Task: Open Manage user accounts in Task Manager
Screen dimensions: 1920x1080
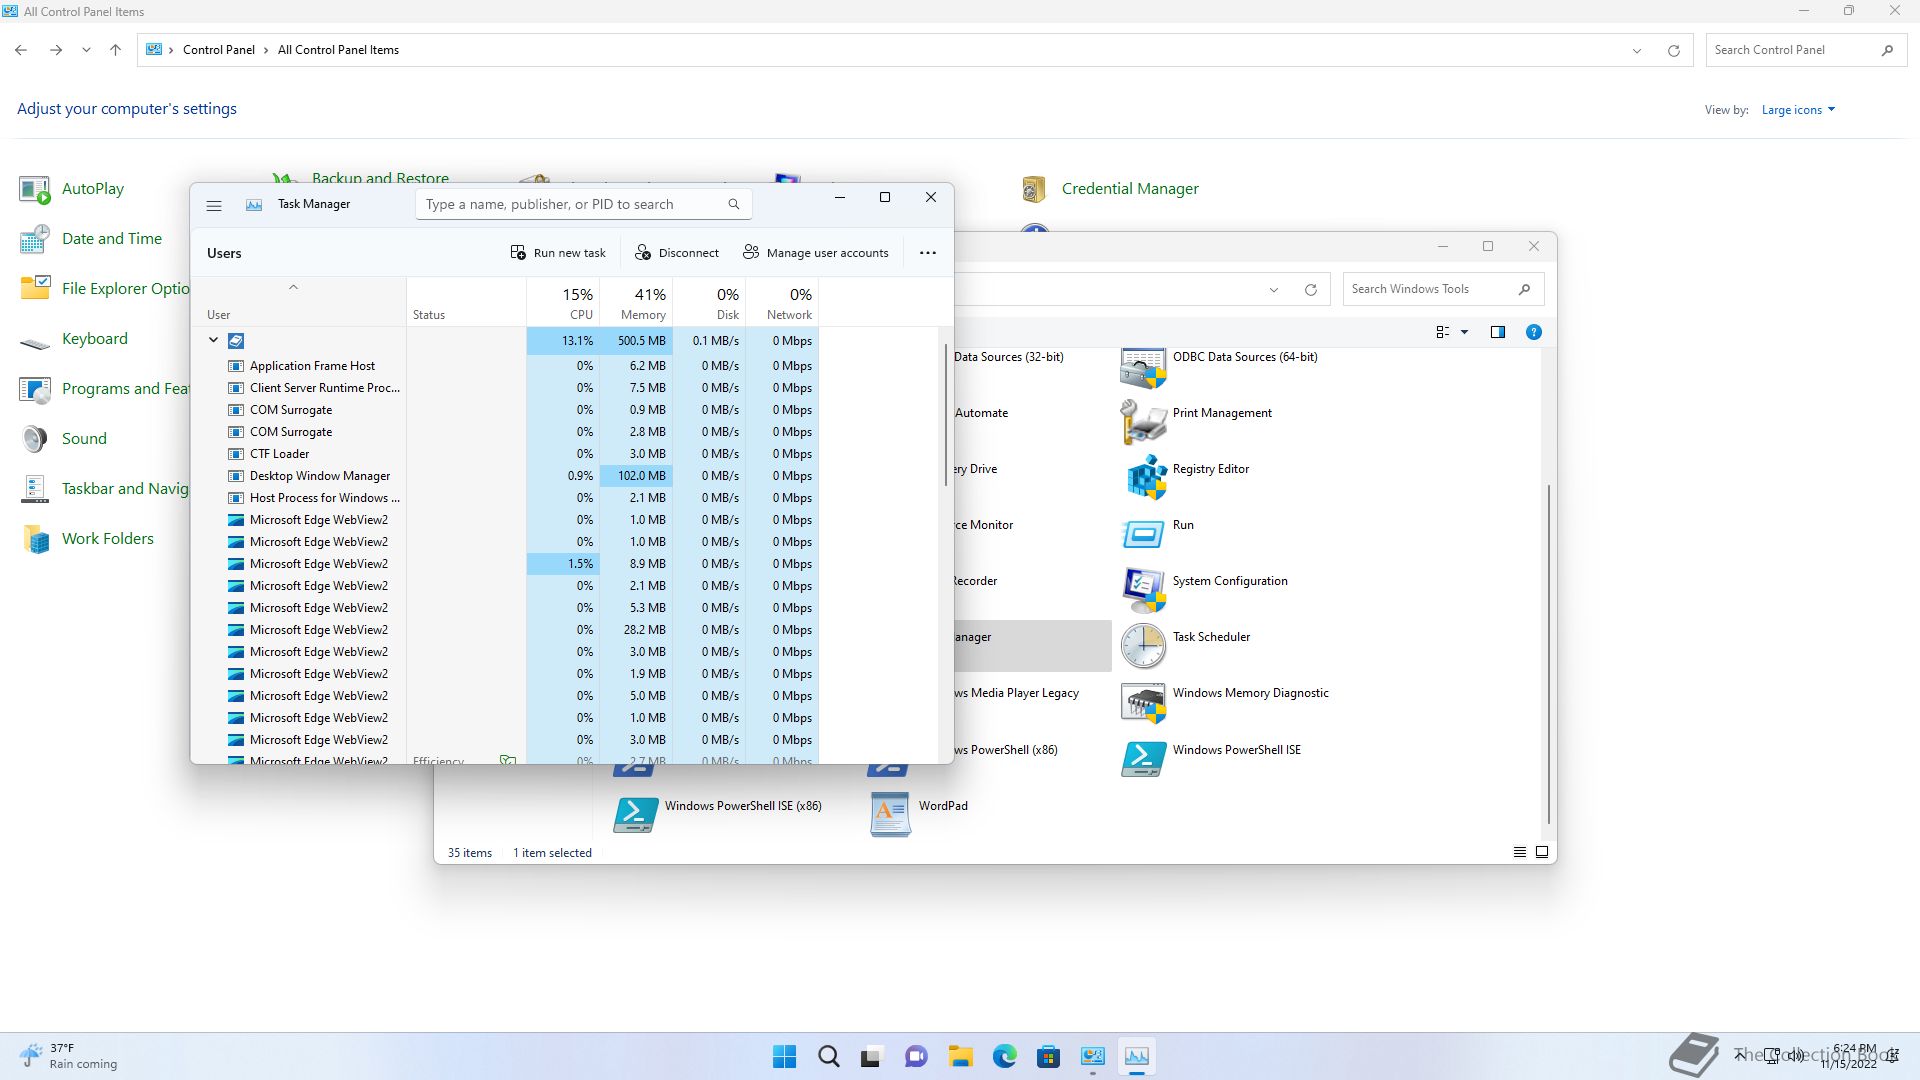Action: pyautogui.click(x=816, y=253)
